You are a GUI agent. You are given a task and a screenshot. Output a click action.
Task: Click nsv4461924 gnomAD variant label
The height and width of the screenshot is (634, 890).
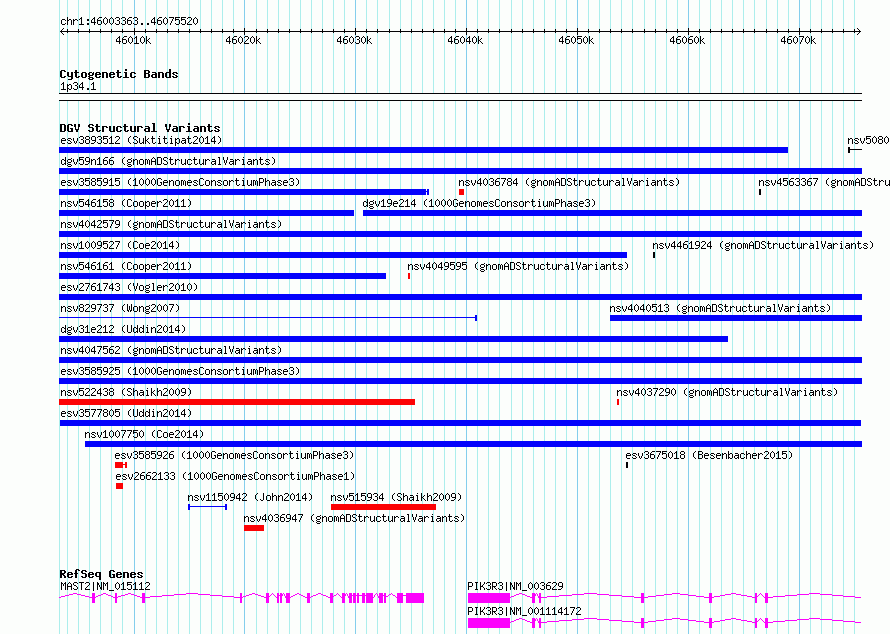763,245
